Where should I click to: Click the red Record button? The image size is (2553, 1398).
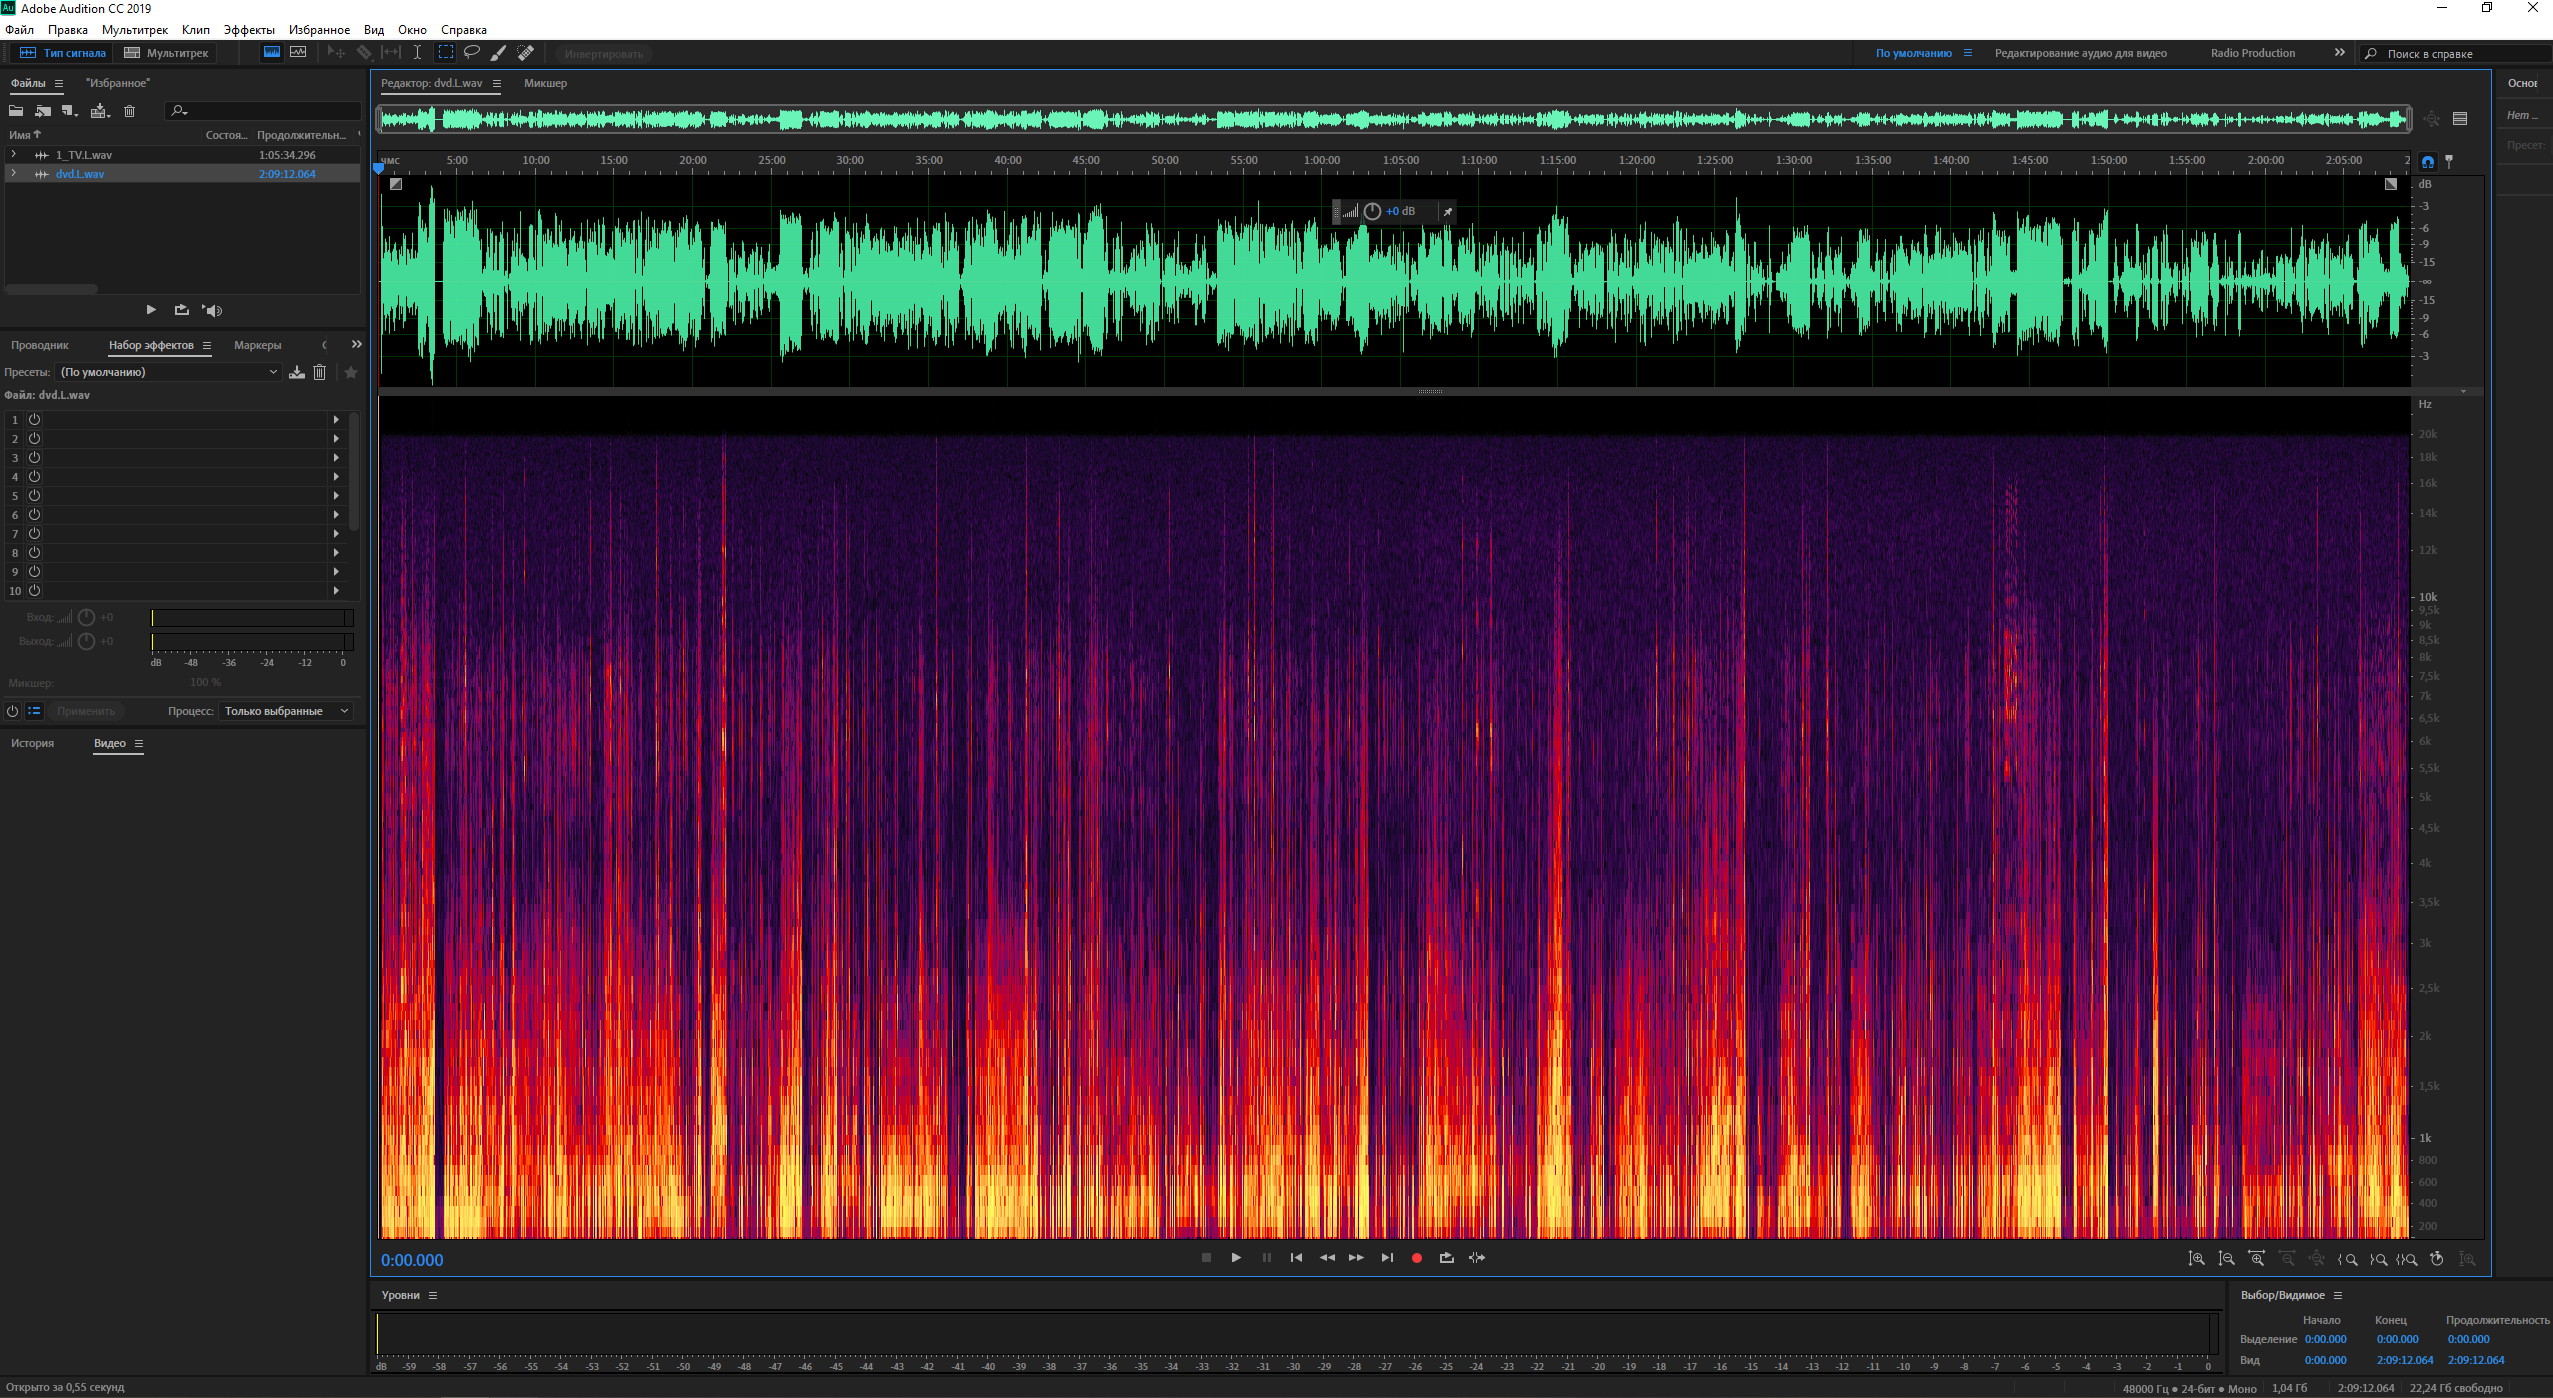click(x=1416, y=1258)
